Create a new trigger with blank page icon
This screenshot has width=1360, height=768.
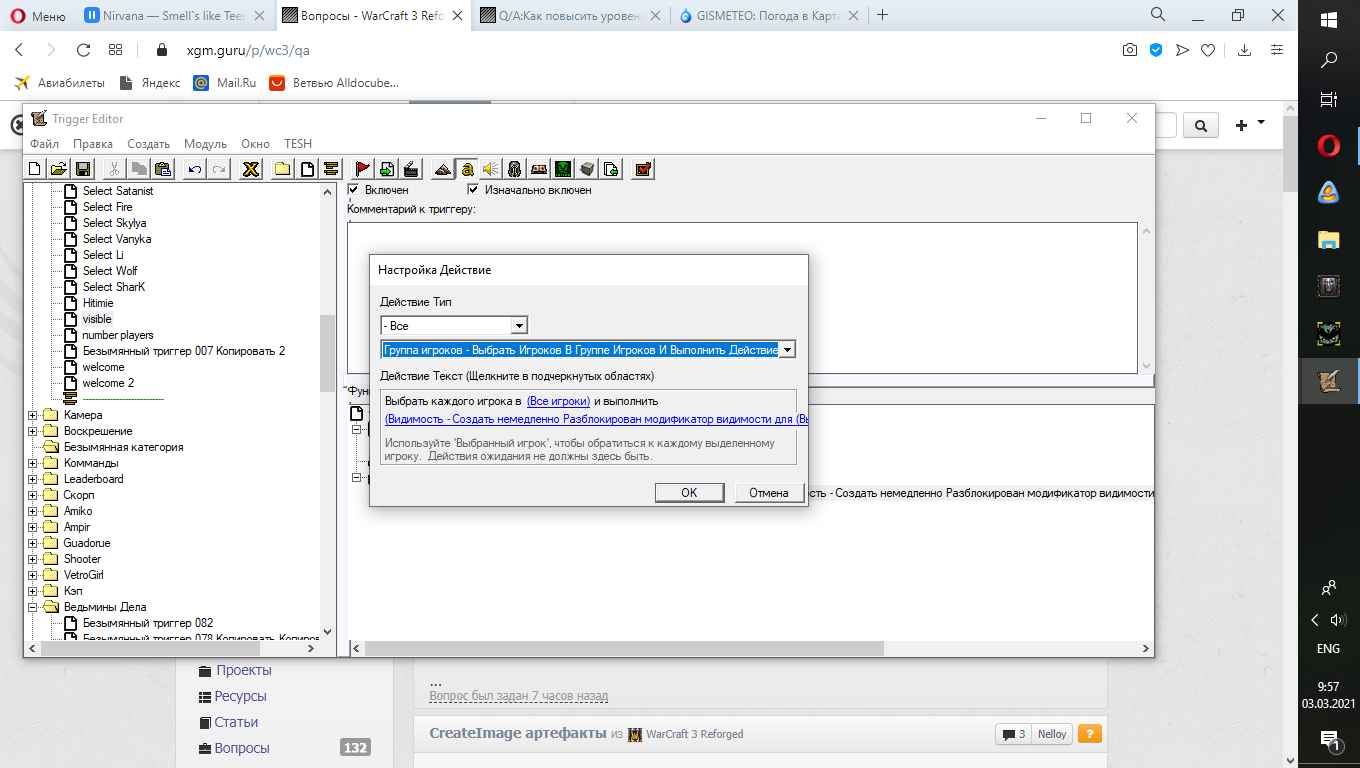pyautogui.click(x=307, y=169)
